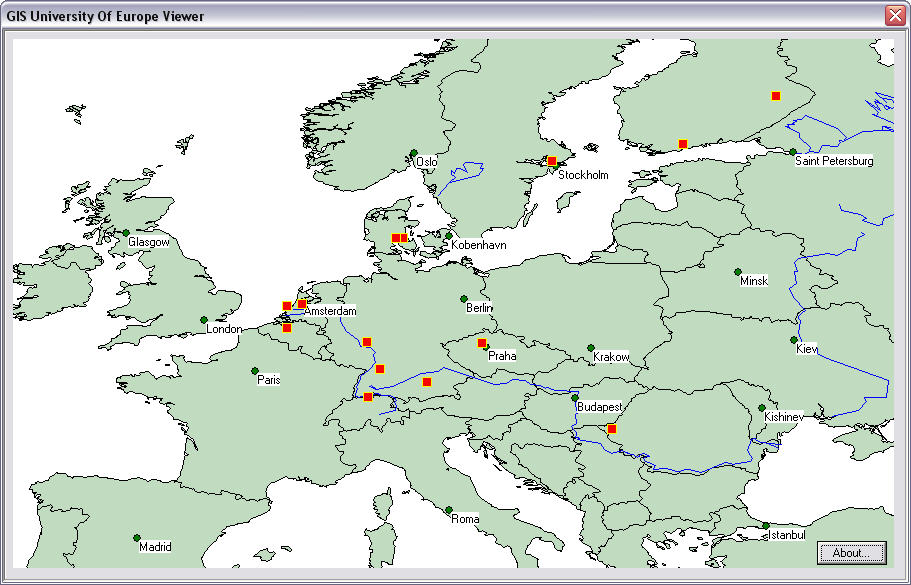Select the Kiev text label
Screen dimensions: 911x585
pos(806,349)
